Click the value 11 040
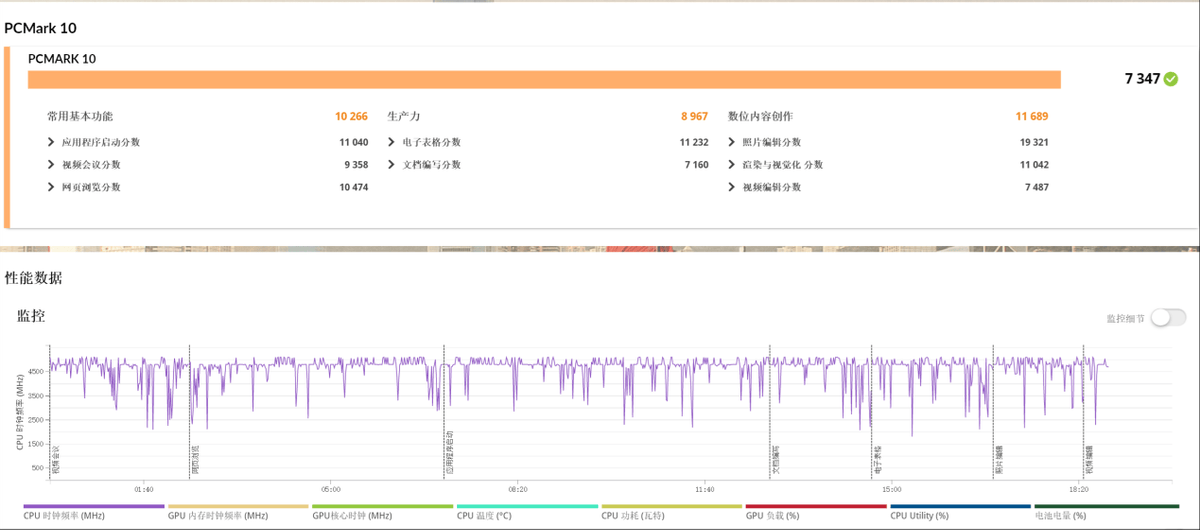 click(353, 142)
